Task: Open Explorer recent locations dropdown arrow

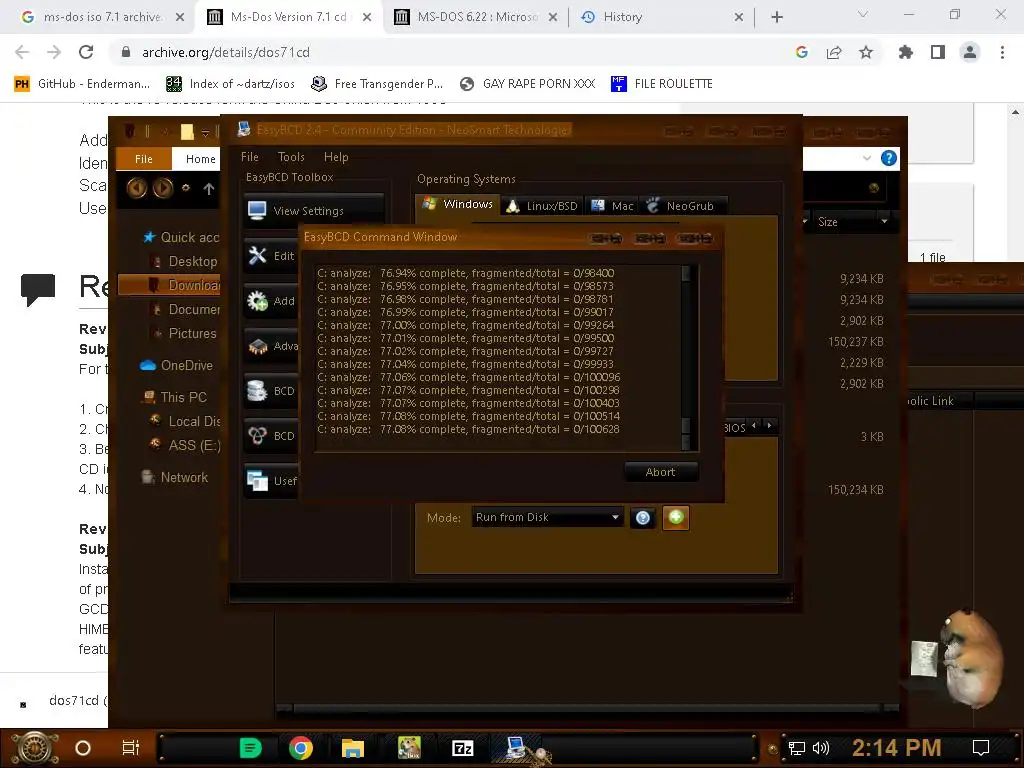Action: 186,187
